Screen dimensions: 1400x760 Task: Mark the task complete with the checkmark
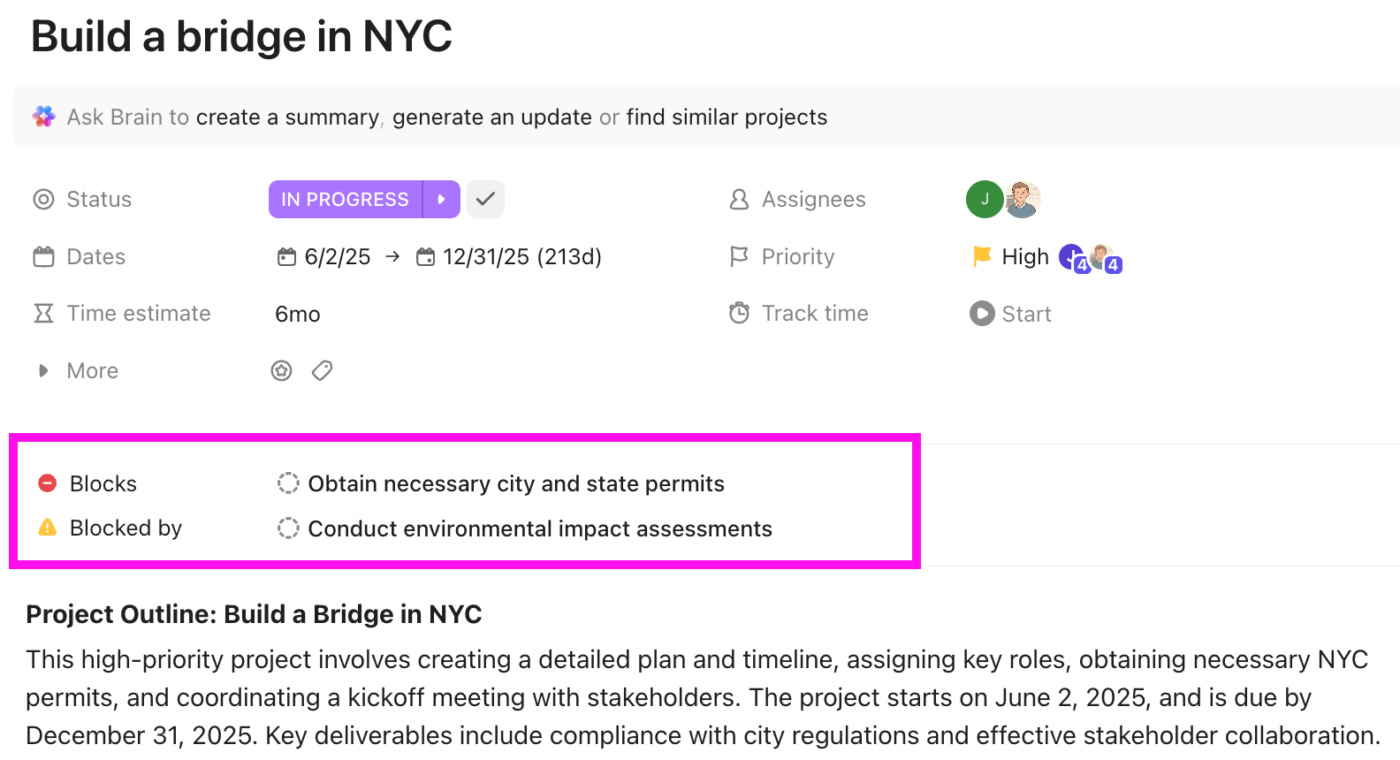tap(486, 199)
